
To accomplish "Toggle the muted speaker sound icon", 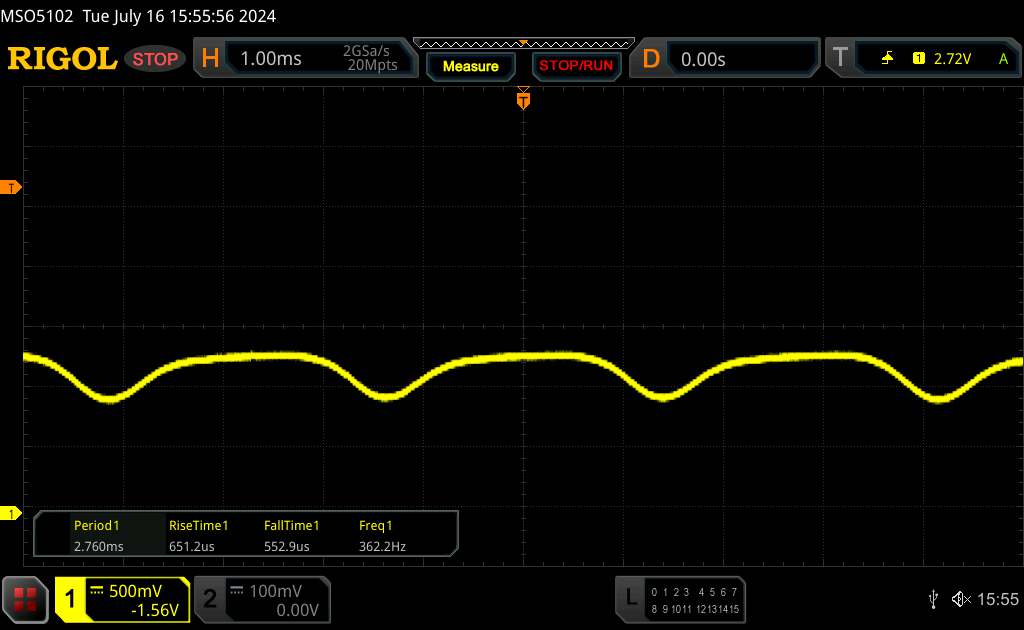I will (x=961, y=599).
